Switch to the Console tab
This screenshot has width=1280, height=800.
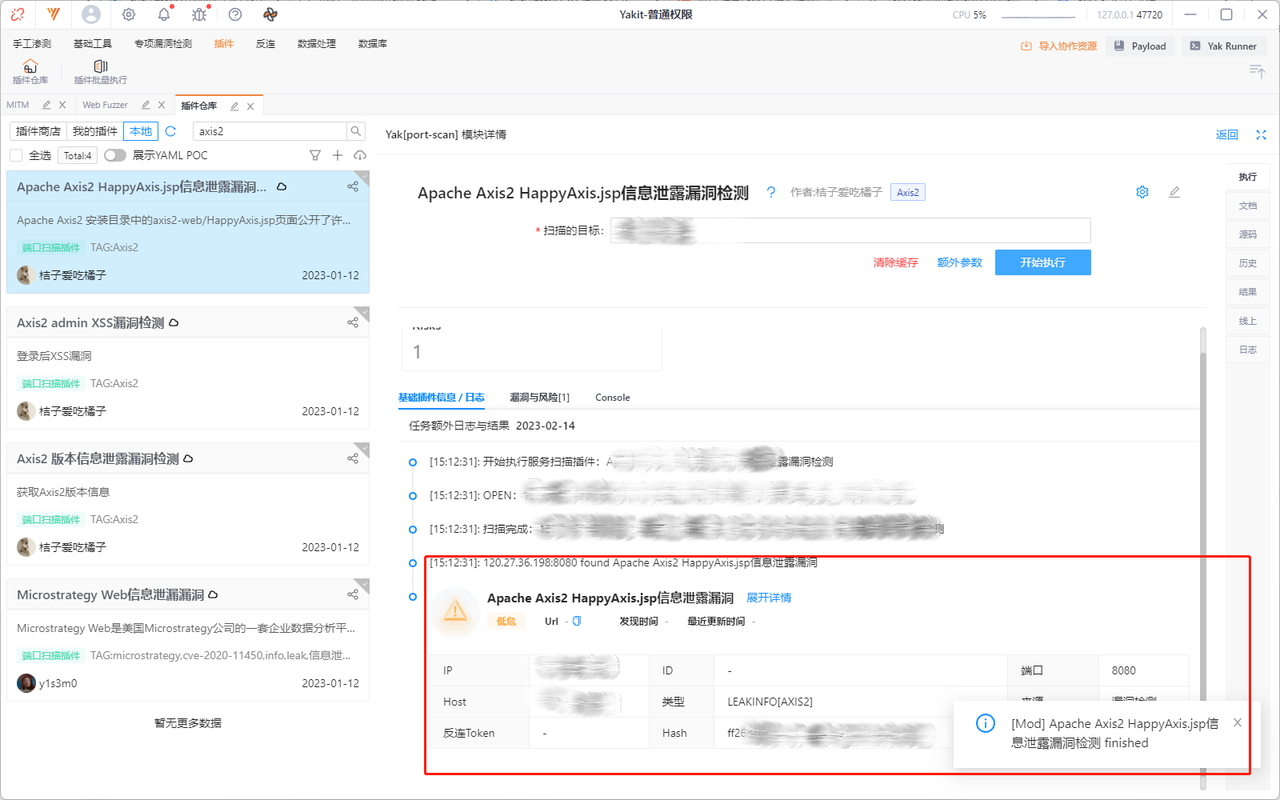pyautogui.click(x=613, y=397)
